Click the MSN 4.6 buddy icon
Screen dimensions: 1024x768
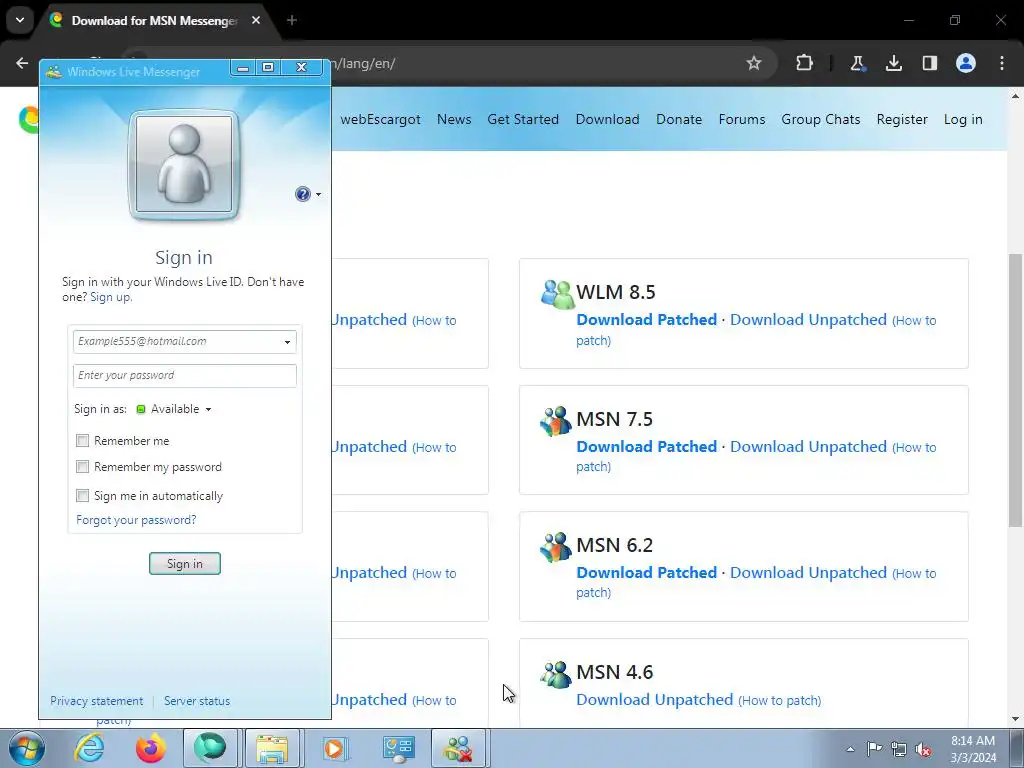pos(556,674)
